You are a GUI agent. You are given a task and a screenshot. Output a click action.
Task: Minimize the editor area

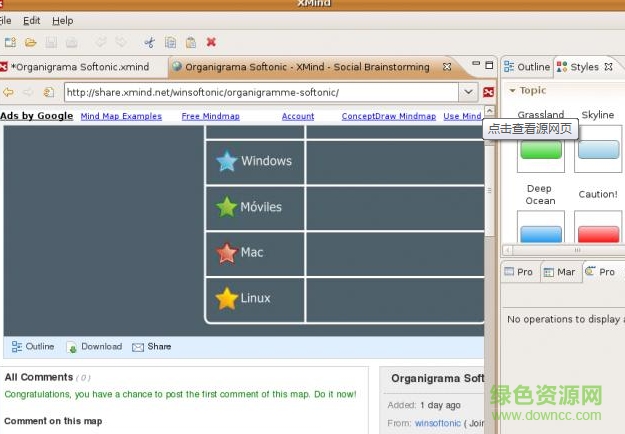476,63
